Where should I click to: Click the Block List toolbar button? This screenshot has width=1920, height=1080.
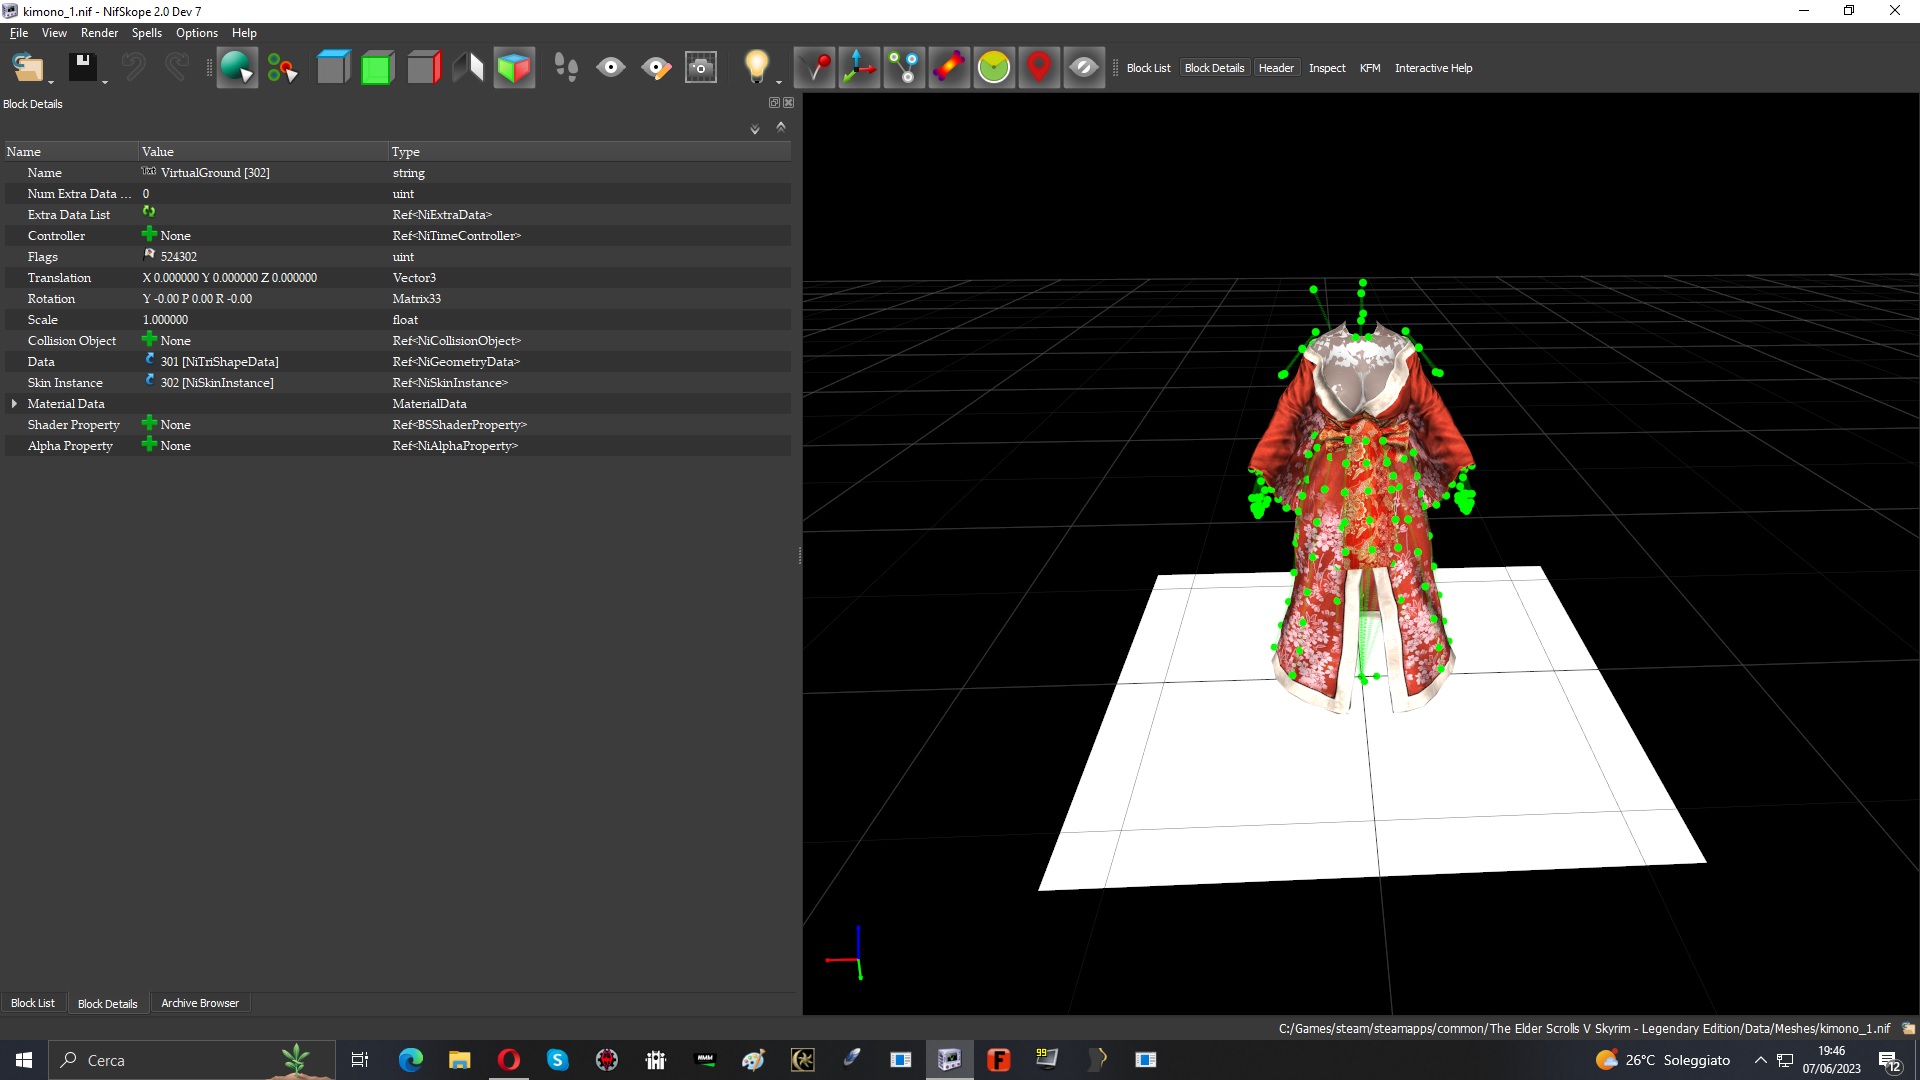[1148, 68]
